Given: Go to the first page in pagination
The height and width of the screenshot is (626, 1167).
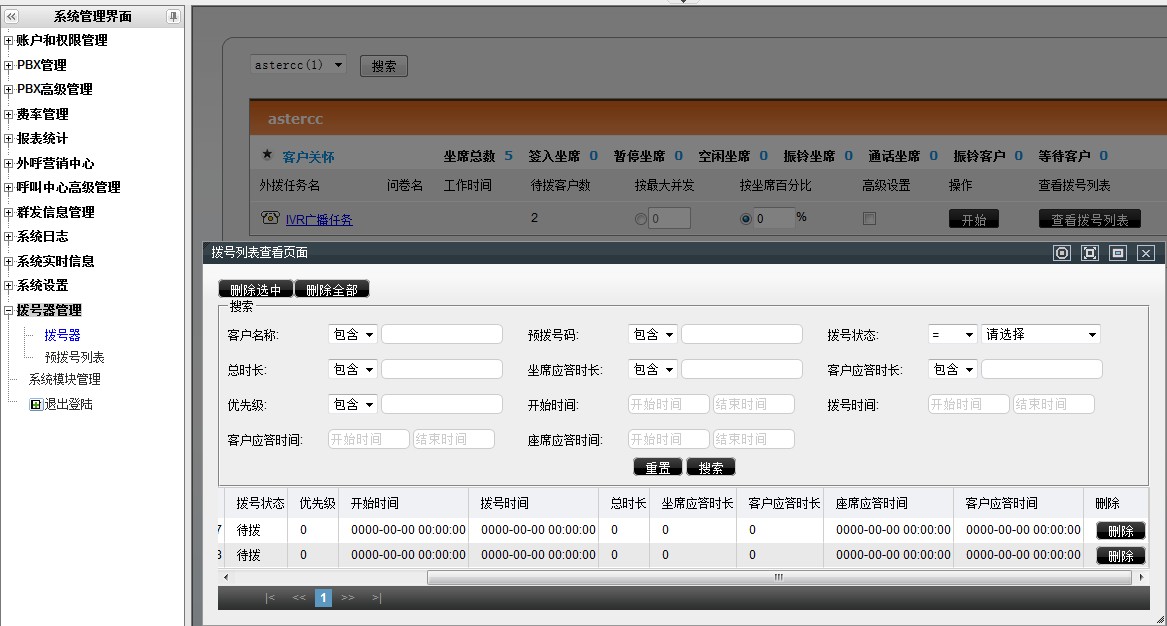Looking at the screenshot, I should (270, 598).
